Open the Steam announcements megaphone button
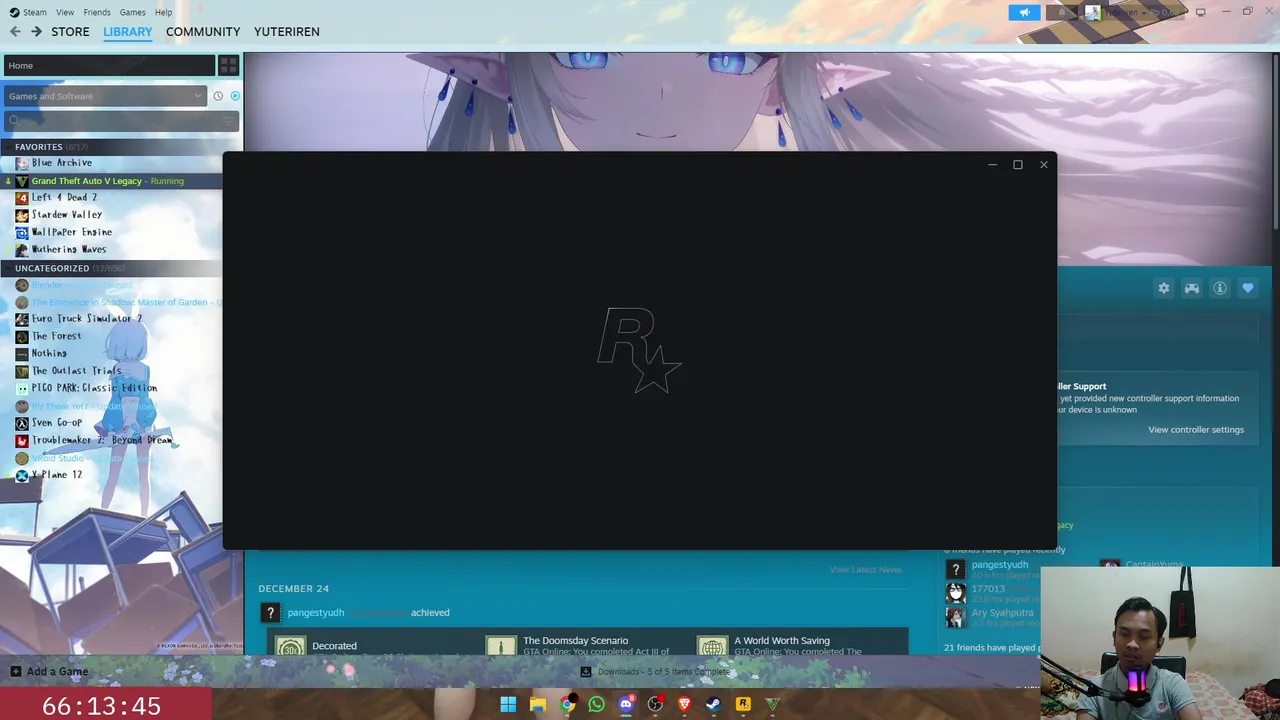 [x=1024, y=12]
